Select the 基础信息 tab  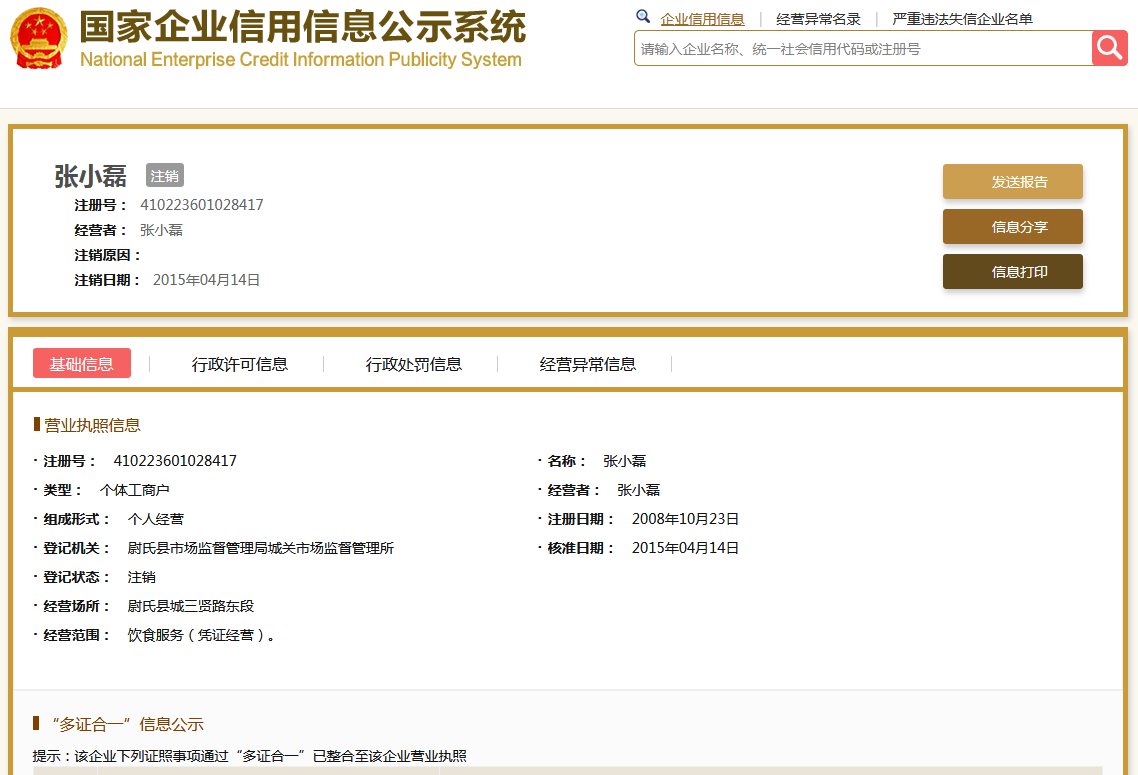(x=82, y=364)
